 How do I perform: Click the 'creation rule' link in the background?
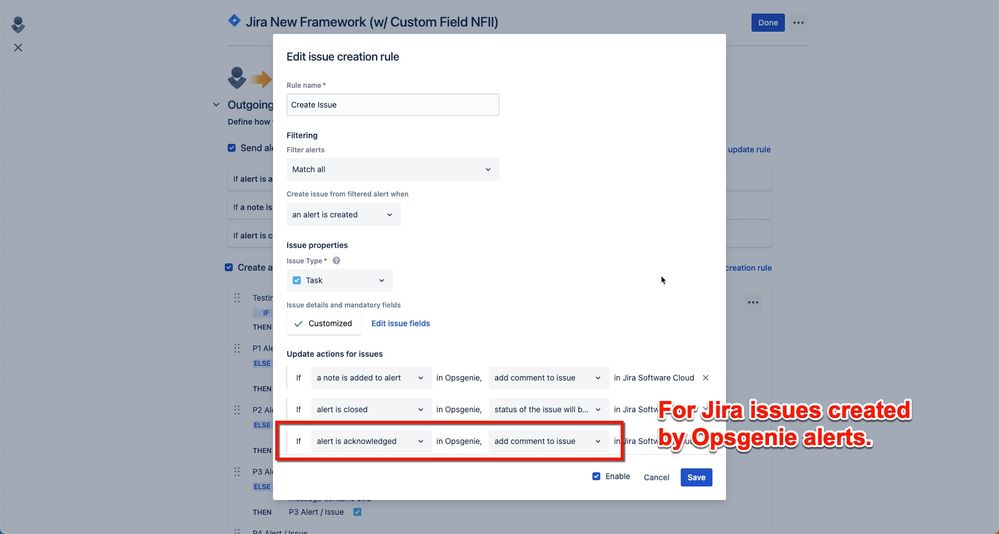pos(748,268)
